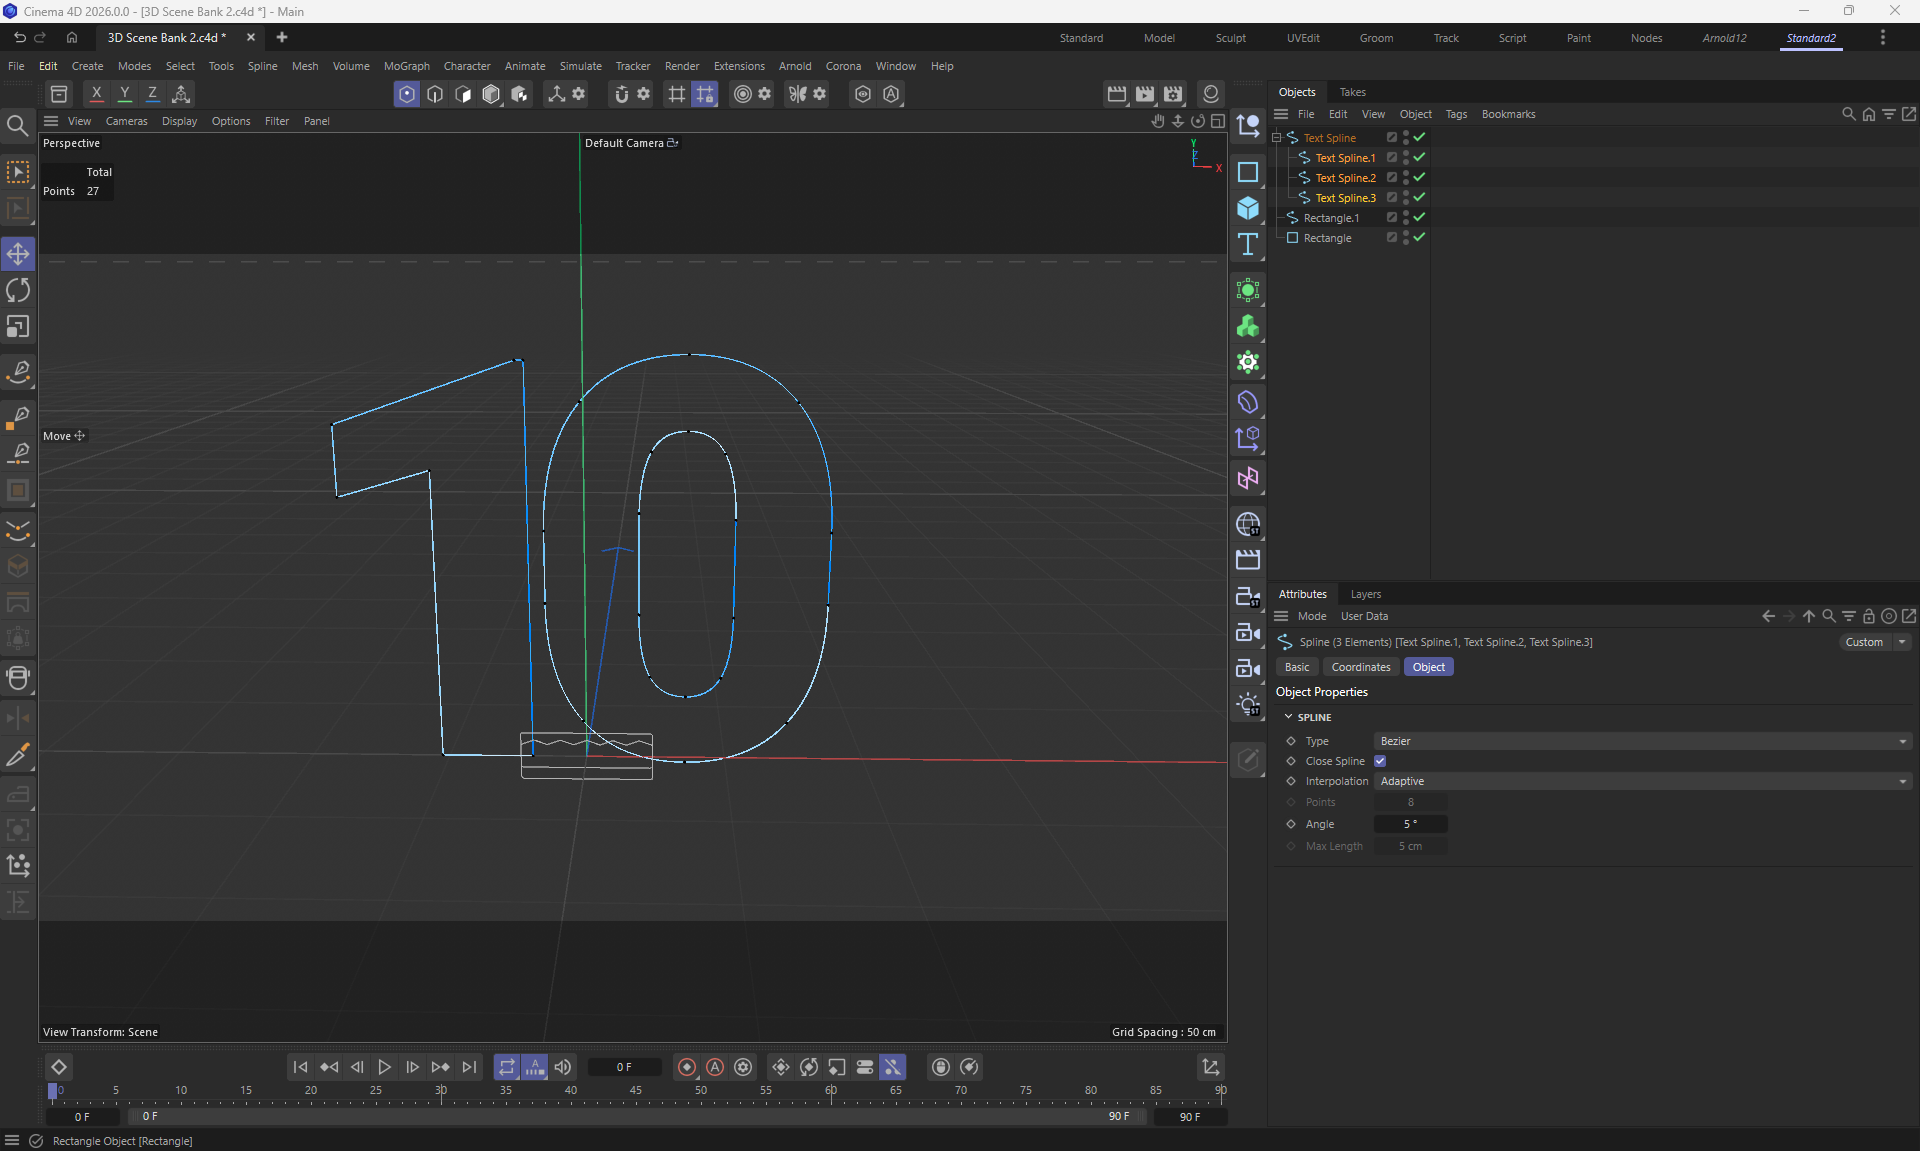Click the Angle value field
The image size is (1920, 1151).
[x=1410, y=824]
